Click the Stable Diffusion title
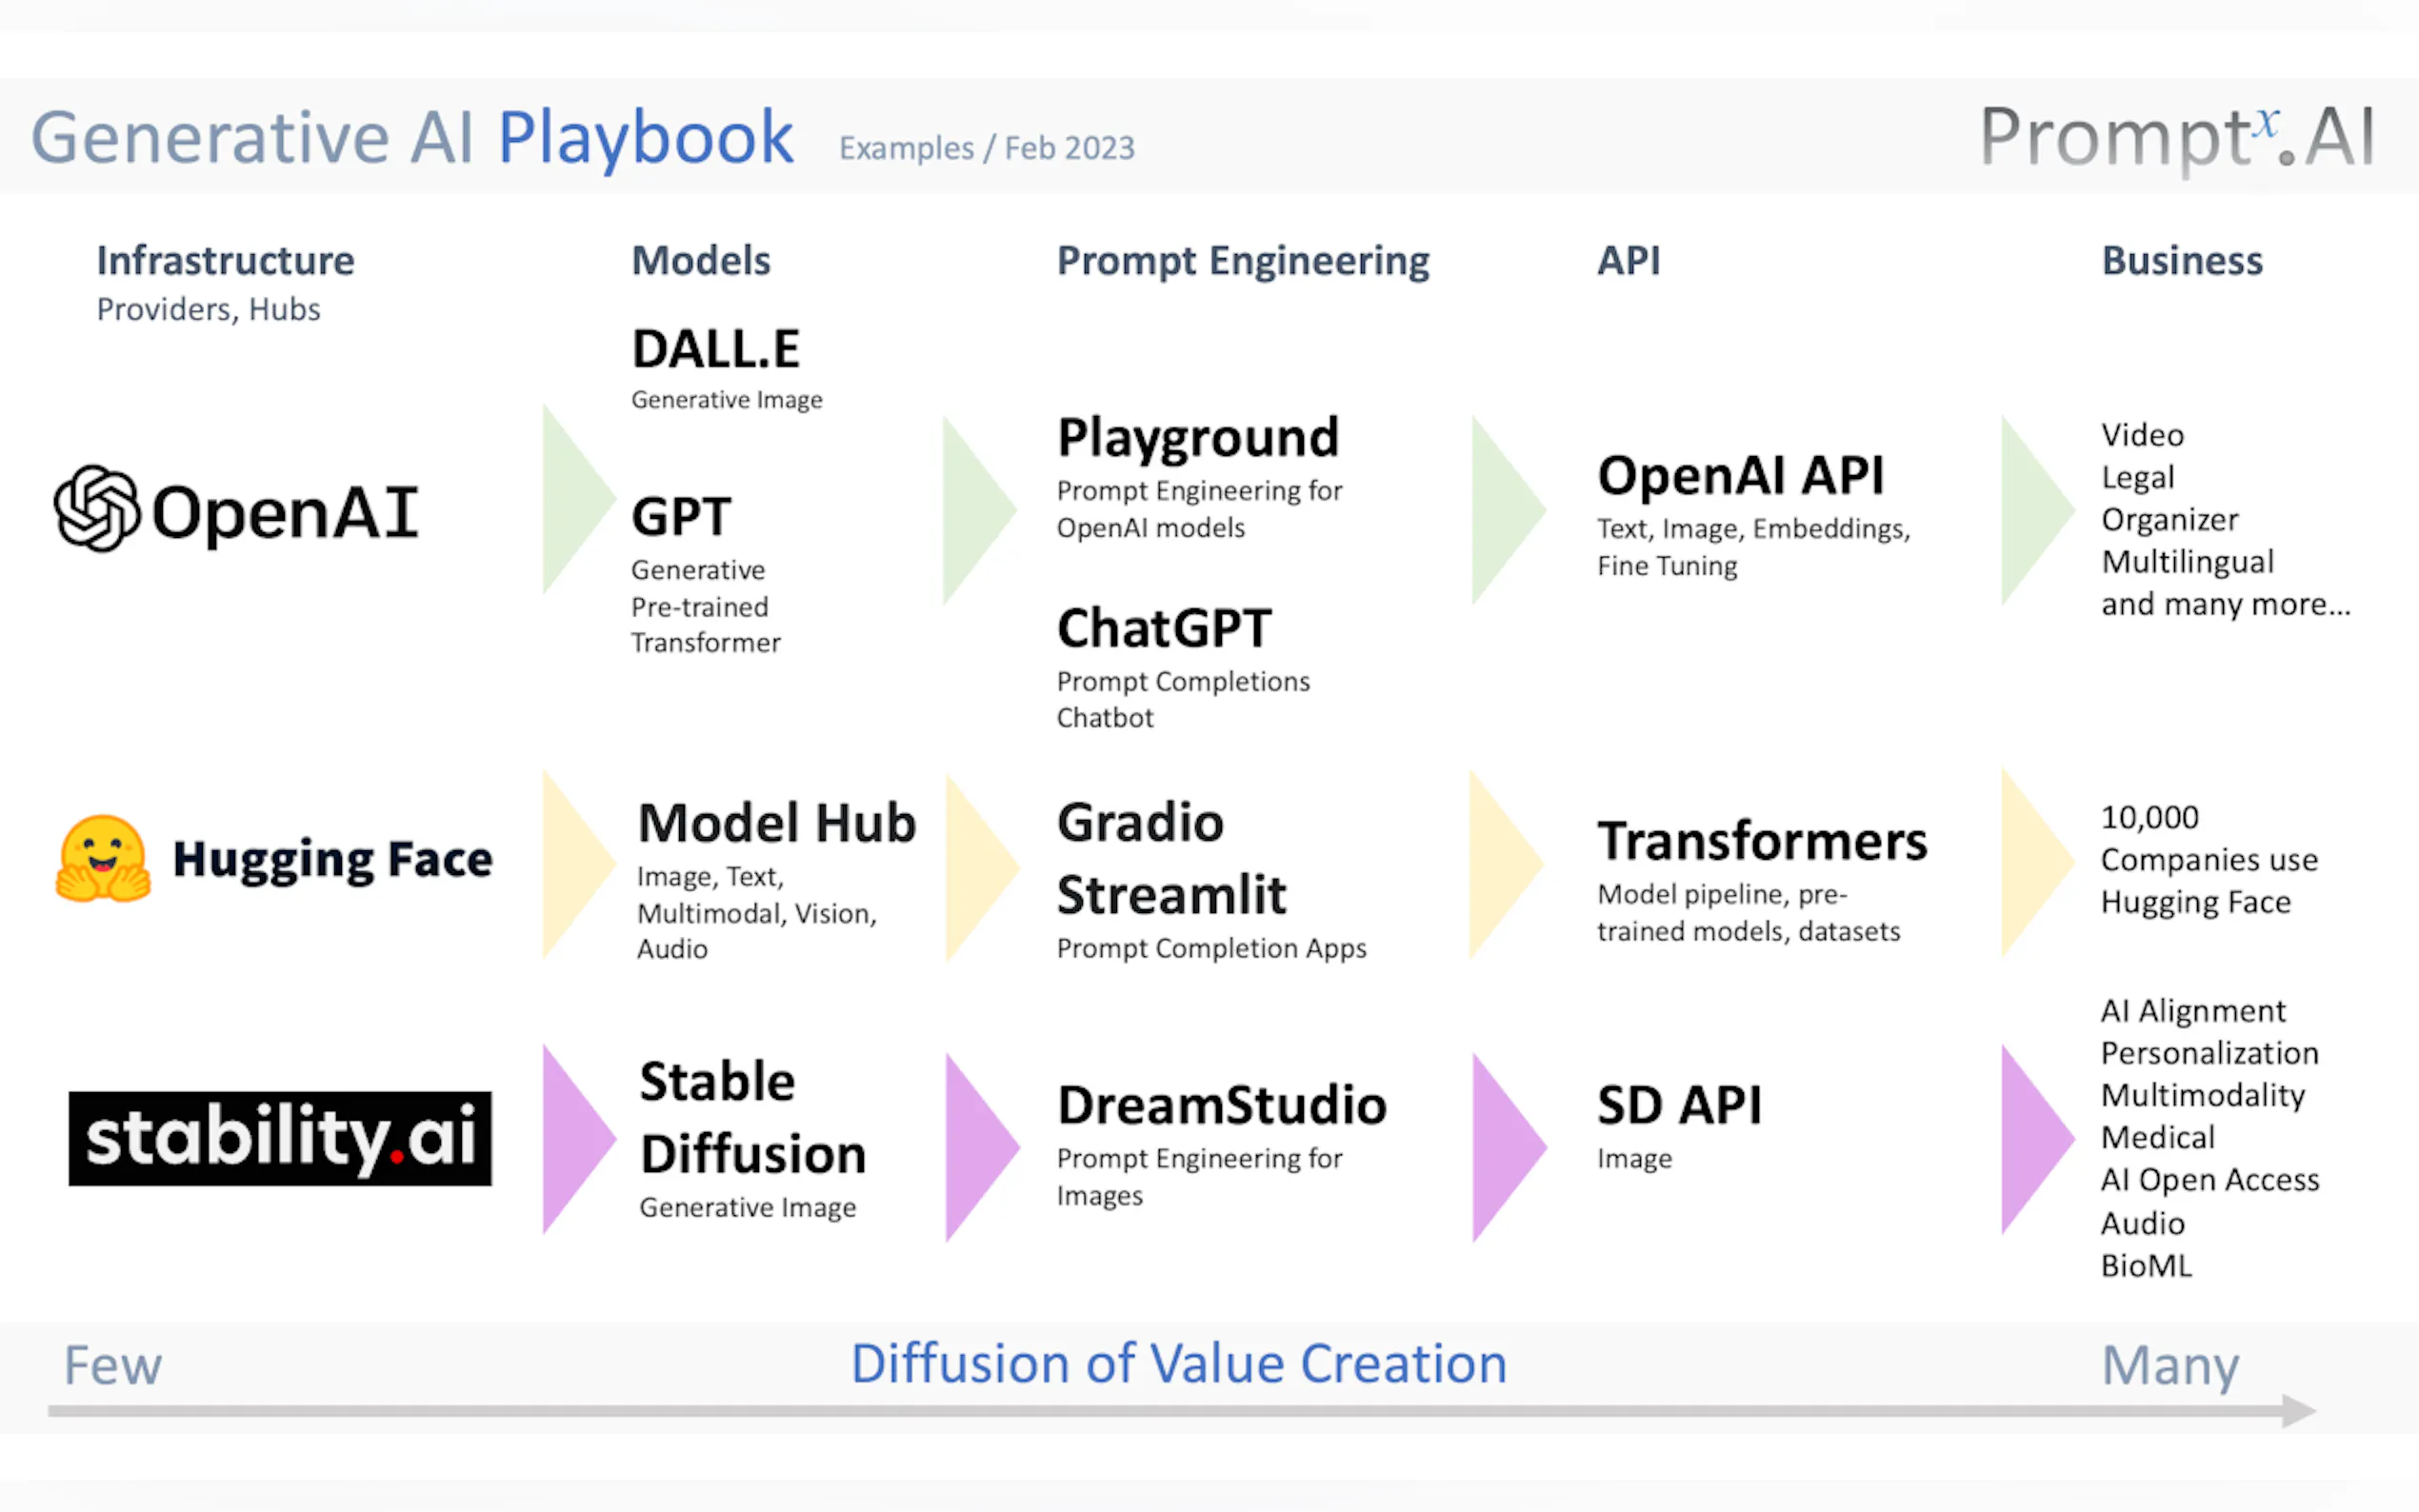Viewport: 2419px width, 1512px height. (x=752, y=1117)
